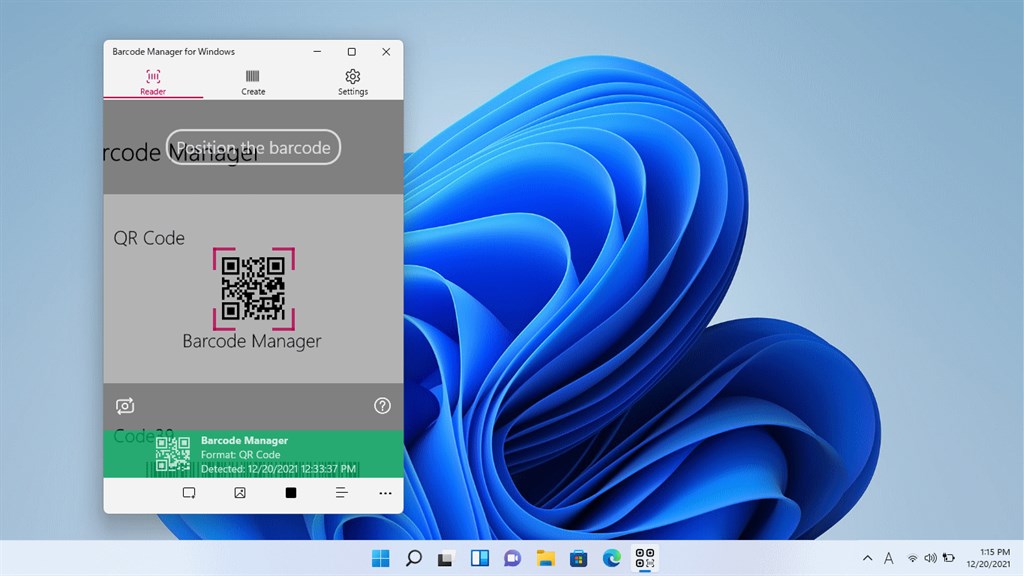Screen dimensions: 1024x576
Task: Open the clock and calendar flyout
Action: 989,558
